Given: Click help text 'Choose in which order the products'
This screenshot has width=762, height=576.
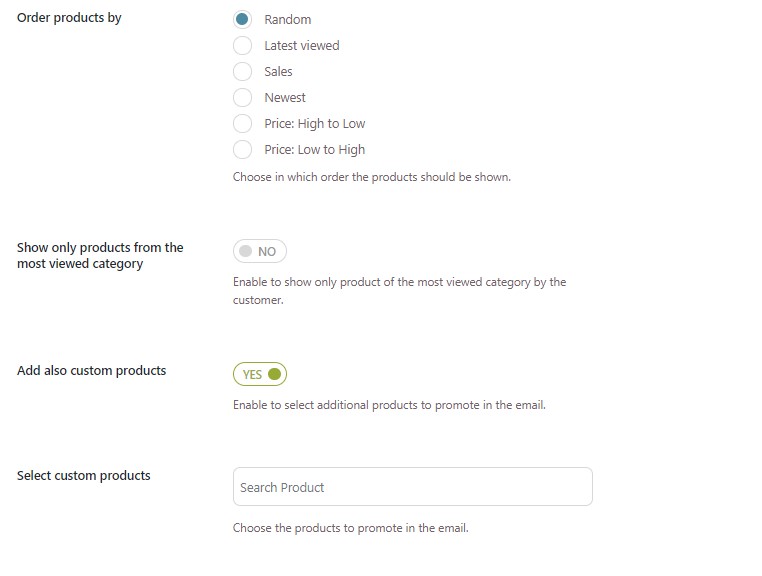Looking at the screenshot, I should (371, 177).
